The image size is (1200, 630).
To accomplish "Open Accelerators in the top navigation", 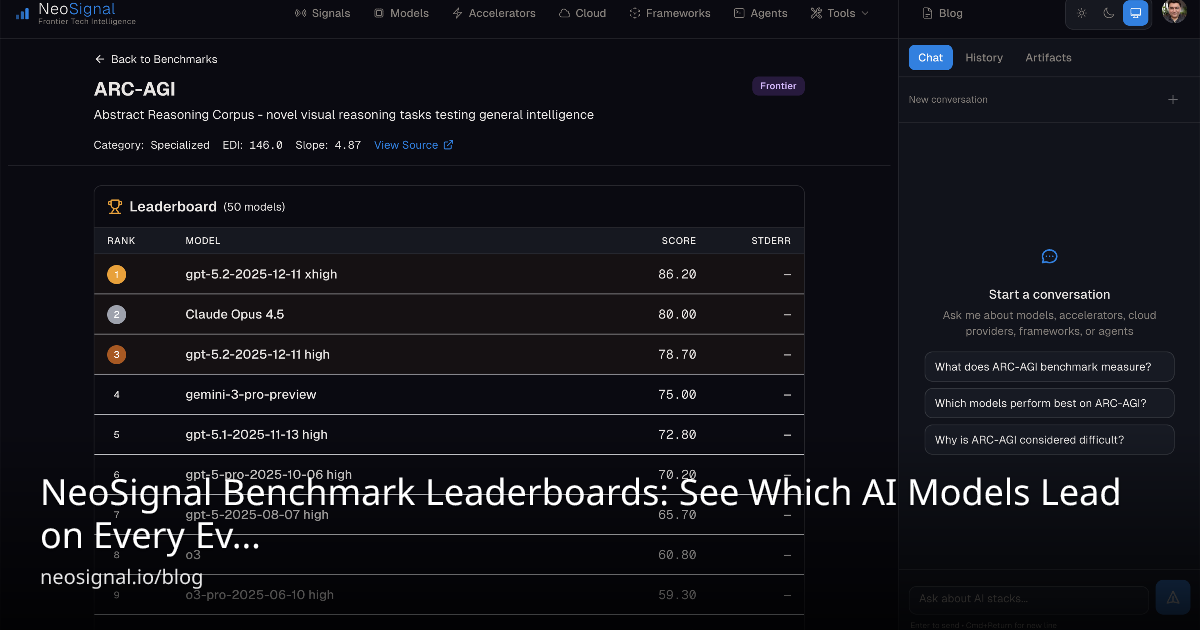I will point(494,13).
